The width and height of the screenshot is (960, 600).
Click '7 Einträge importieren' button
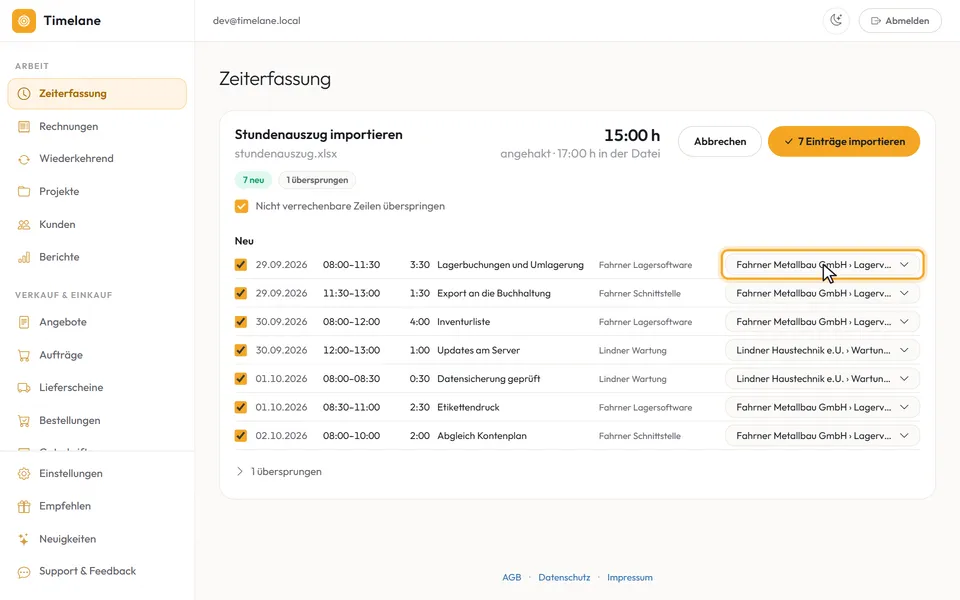(x=844, y=141)
